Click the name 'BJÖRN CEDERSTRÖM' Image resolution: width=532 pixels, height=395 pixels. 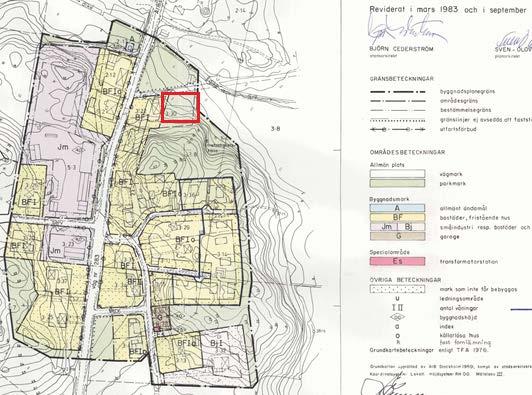pyautogui.click(x=401, y=49)
